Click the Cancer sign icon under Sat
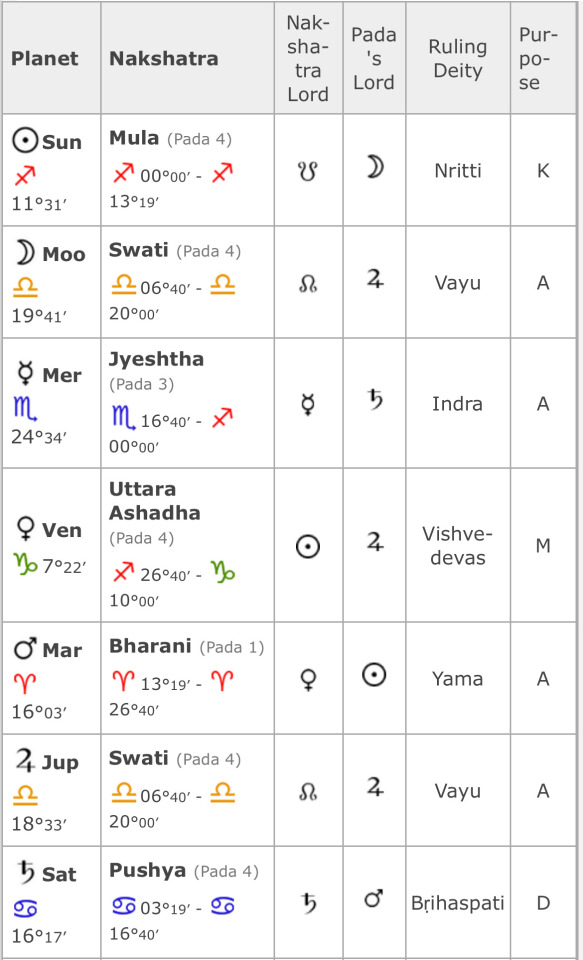This screenshot has width=583, height=960. point(25,909)
